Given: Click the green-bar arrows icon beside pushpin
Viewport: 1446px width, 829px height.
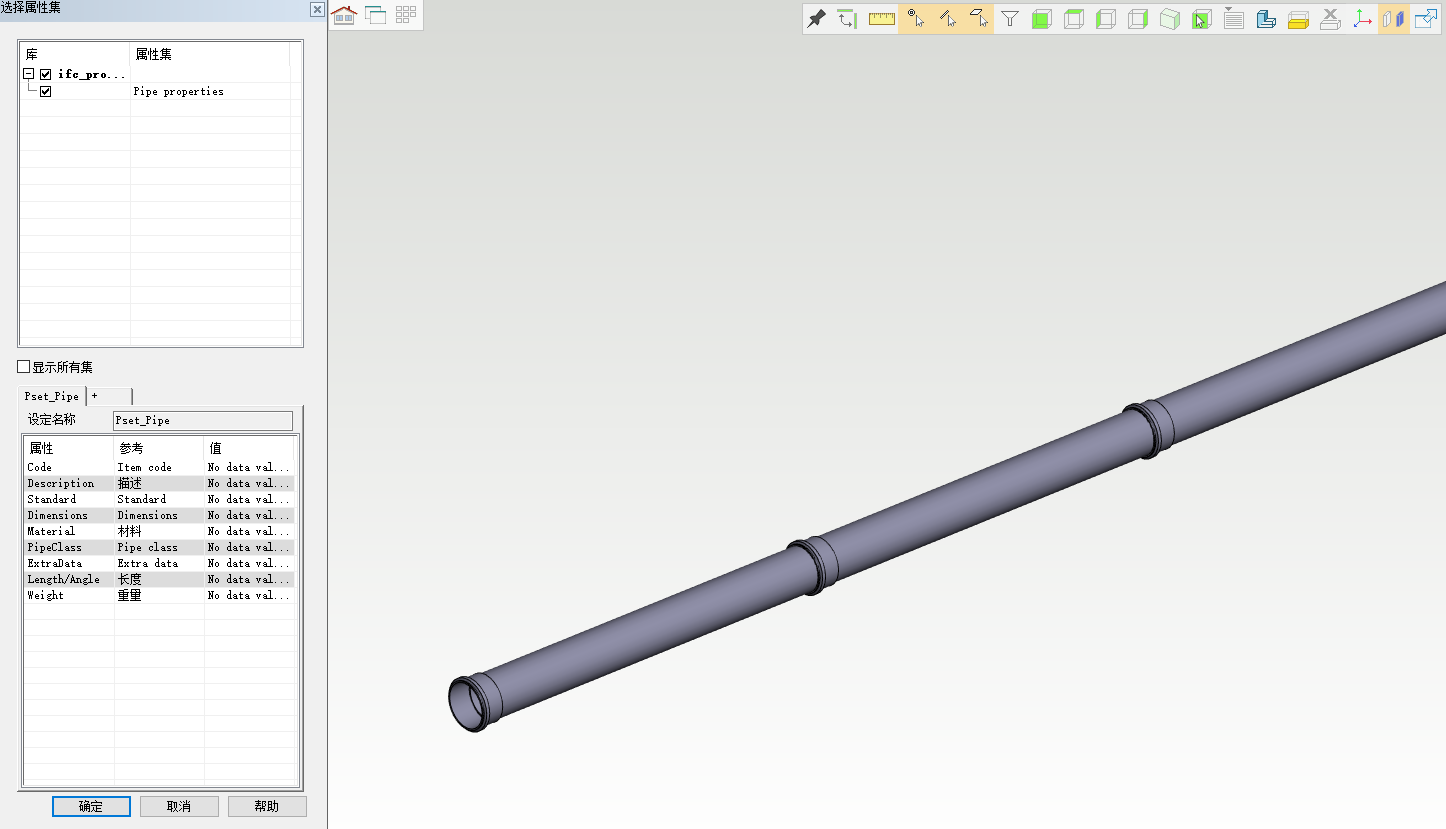Looking at the screenshot, I should click(x=848, y=19).
